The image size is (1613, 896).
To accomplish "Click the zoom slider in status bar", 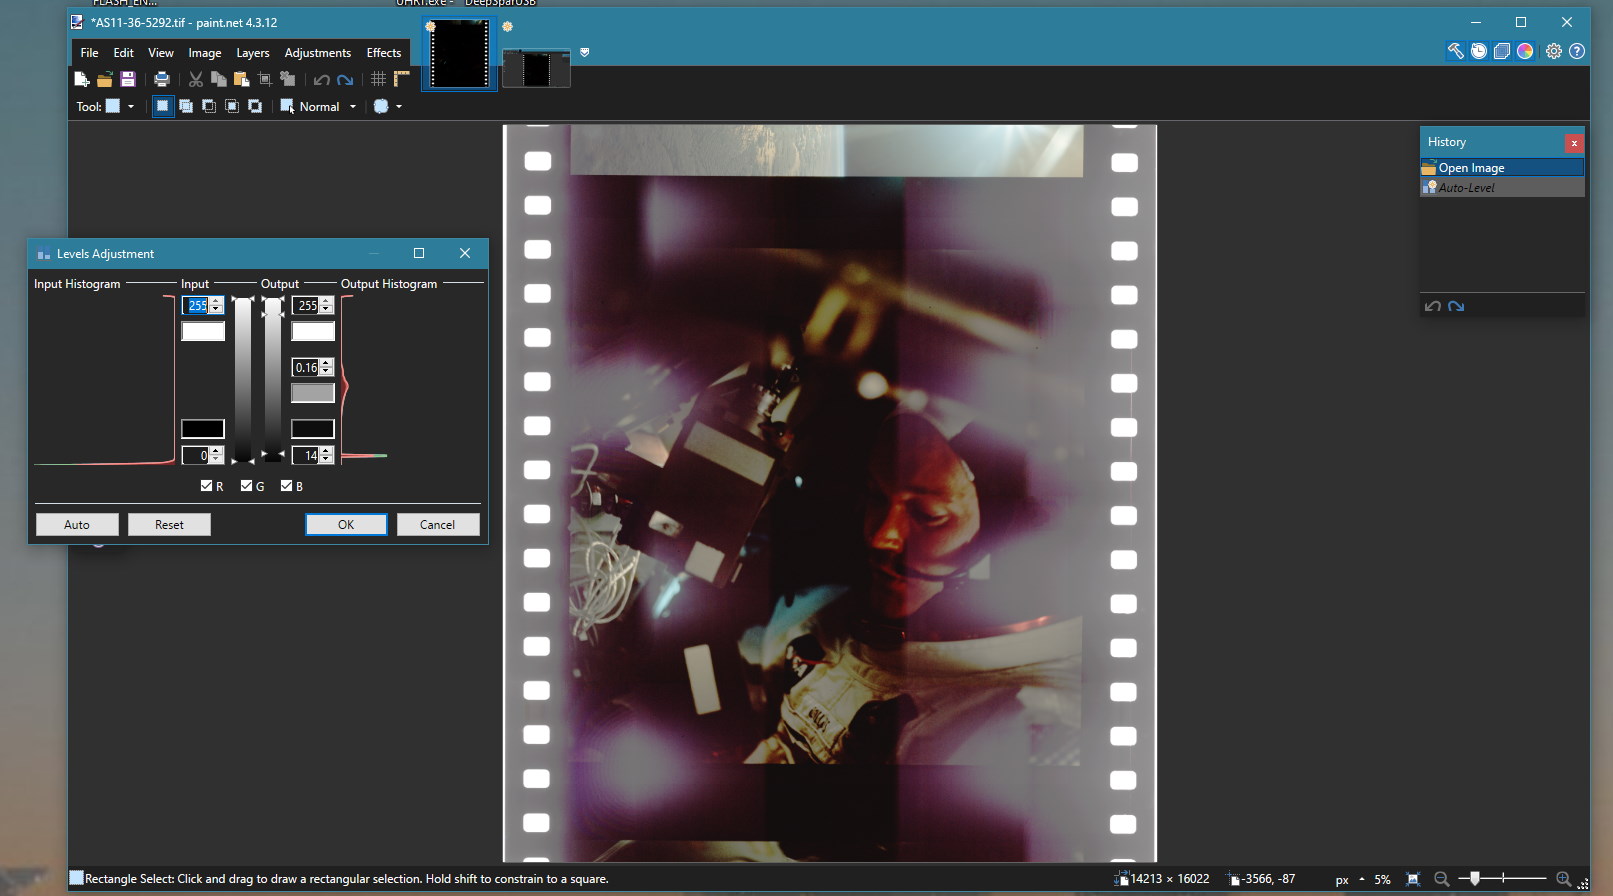I will tap(1502, 879).
